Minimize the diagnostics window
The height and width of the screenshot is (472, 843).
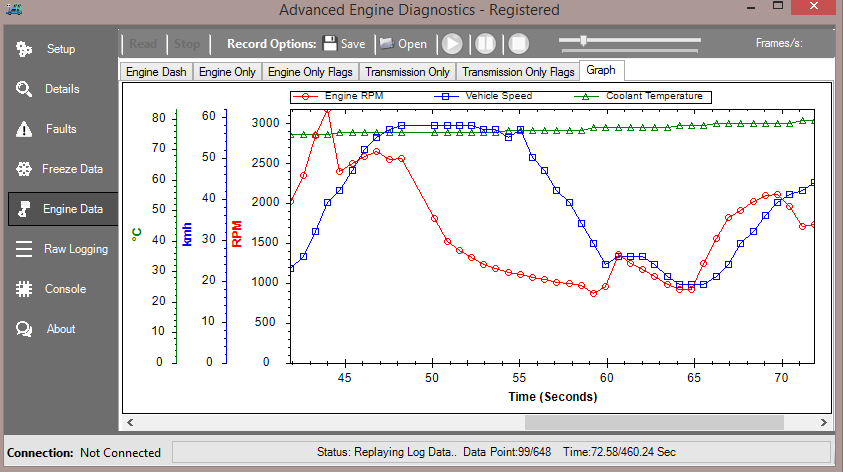pos(751,8)
